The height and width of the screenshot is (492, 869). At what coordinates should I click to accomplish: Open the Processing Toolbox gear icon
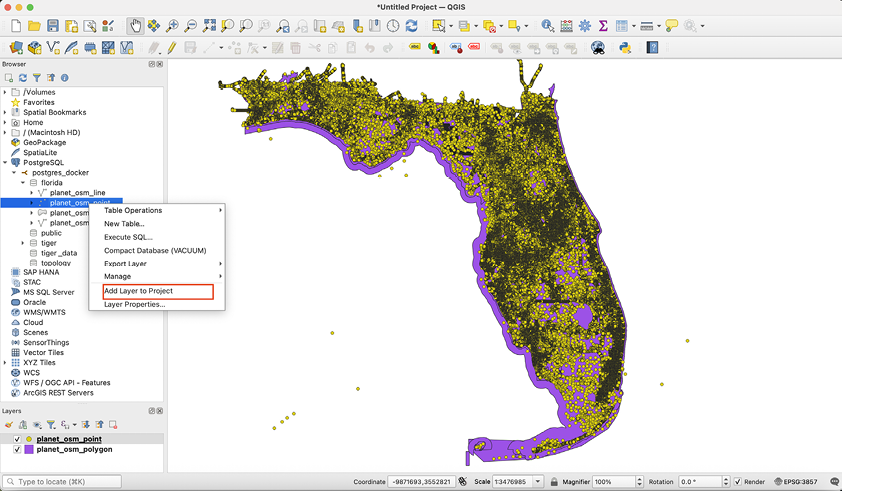coord(585,25)
